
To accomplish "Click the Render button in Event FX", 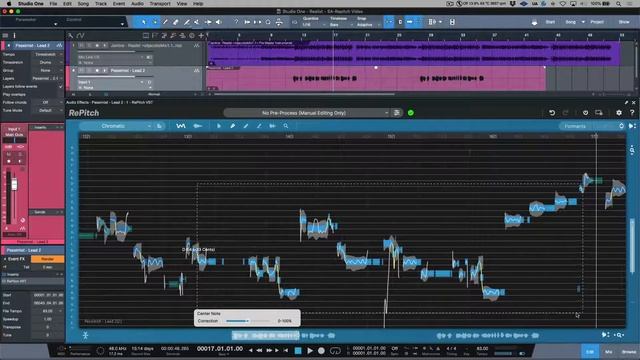I will (x=47, y=259).
